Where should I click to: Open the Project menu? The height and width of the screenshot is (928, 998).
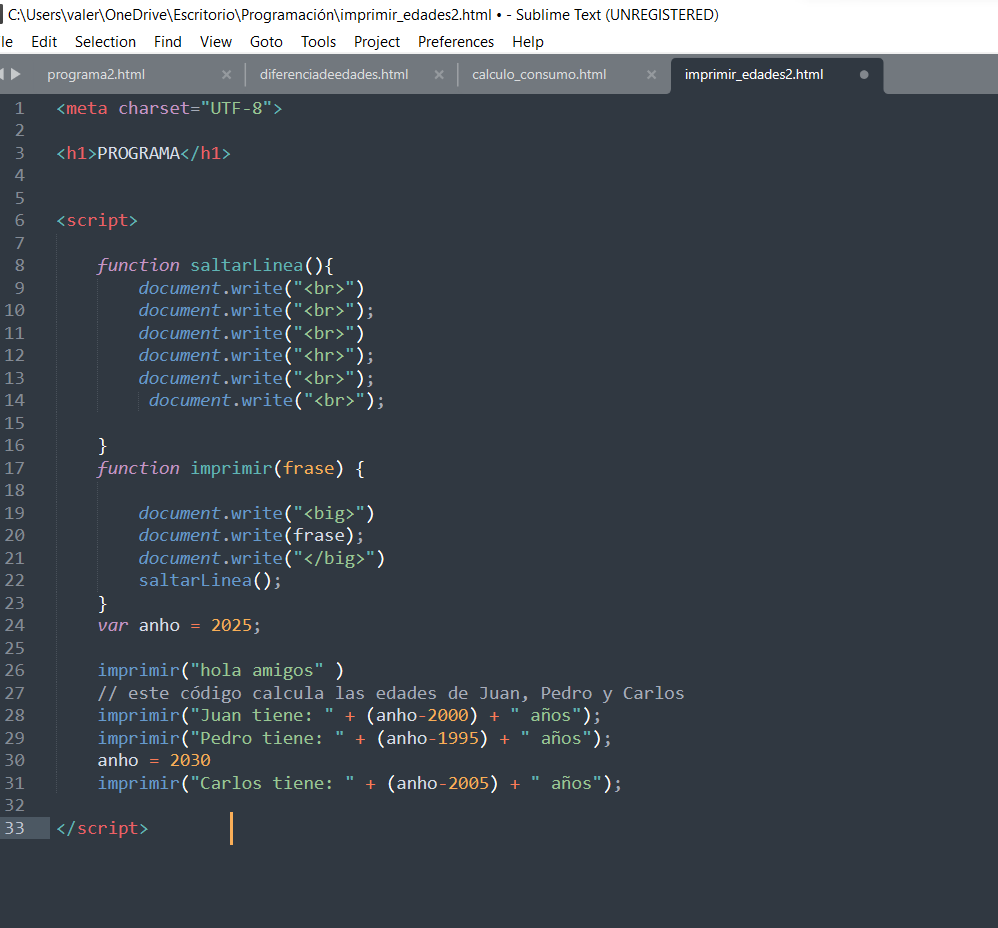click(x=377, y=42)
